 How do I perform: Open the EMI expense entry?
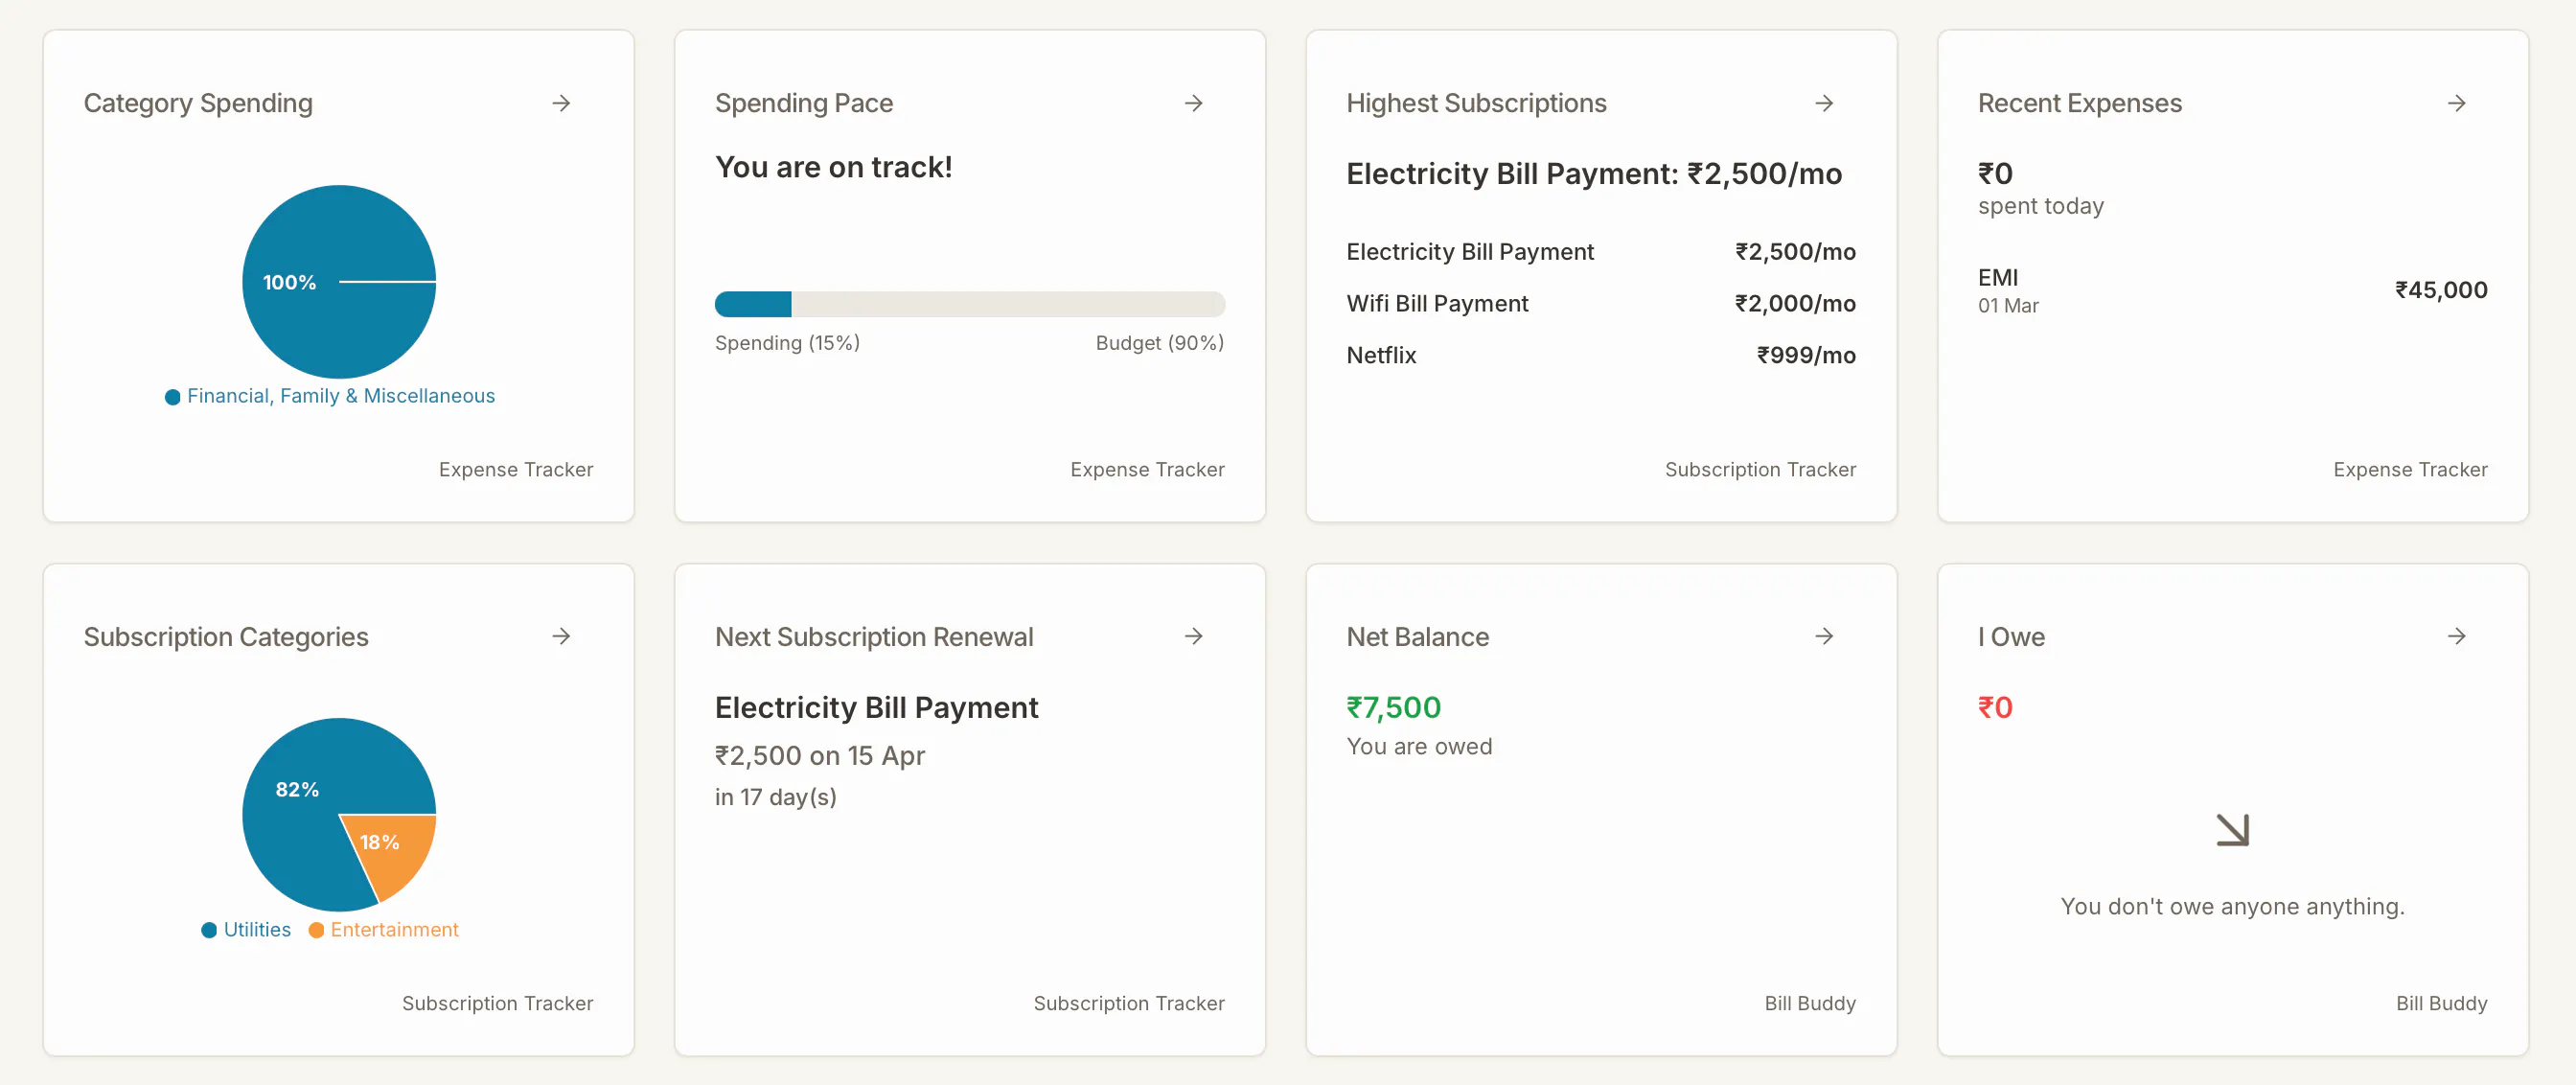(2232, 290)
